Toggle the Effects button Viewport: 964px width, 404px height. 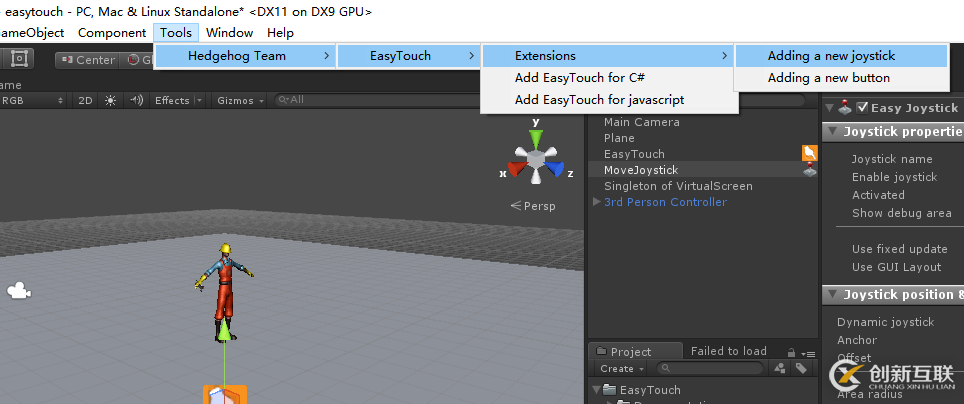pos(172,100)
